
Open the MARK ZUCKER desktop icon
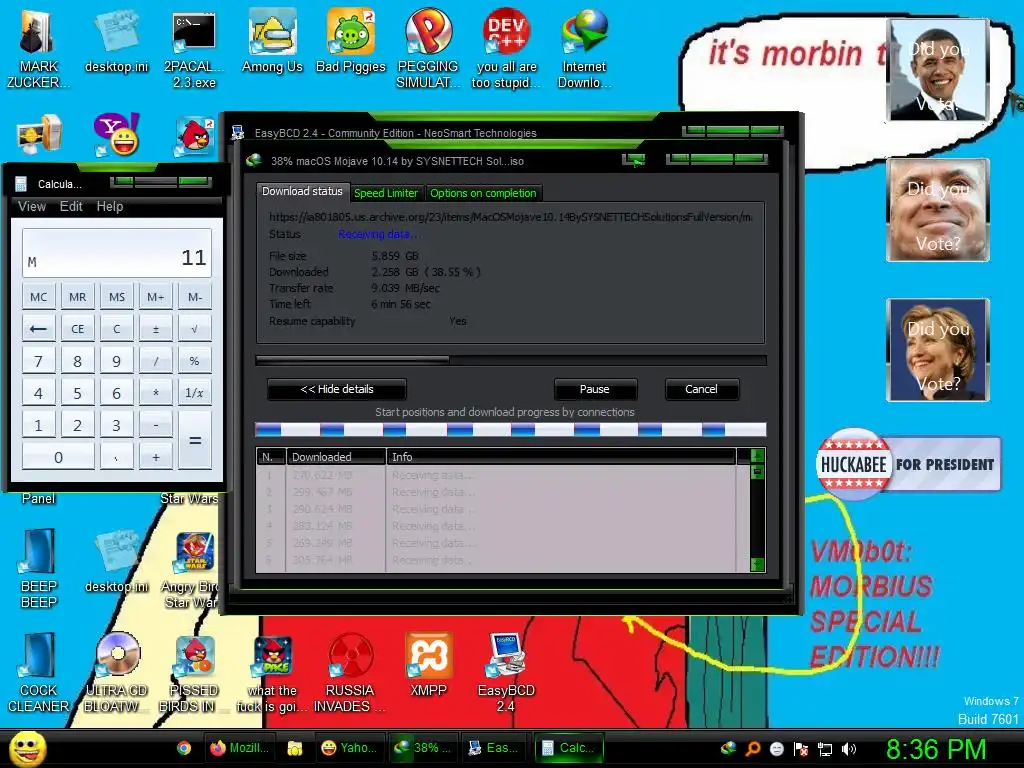coord(37,47)
